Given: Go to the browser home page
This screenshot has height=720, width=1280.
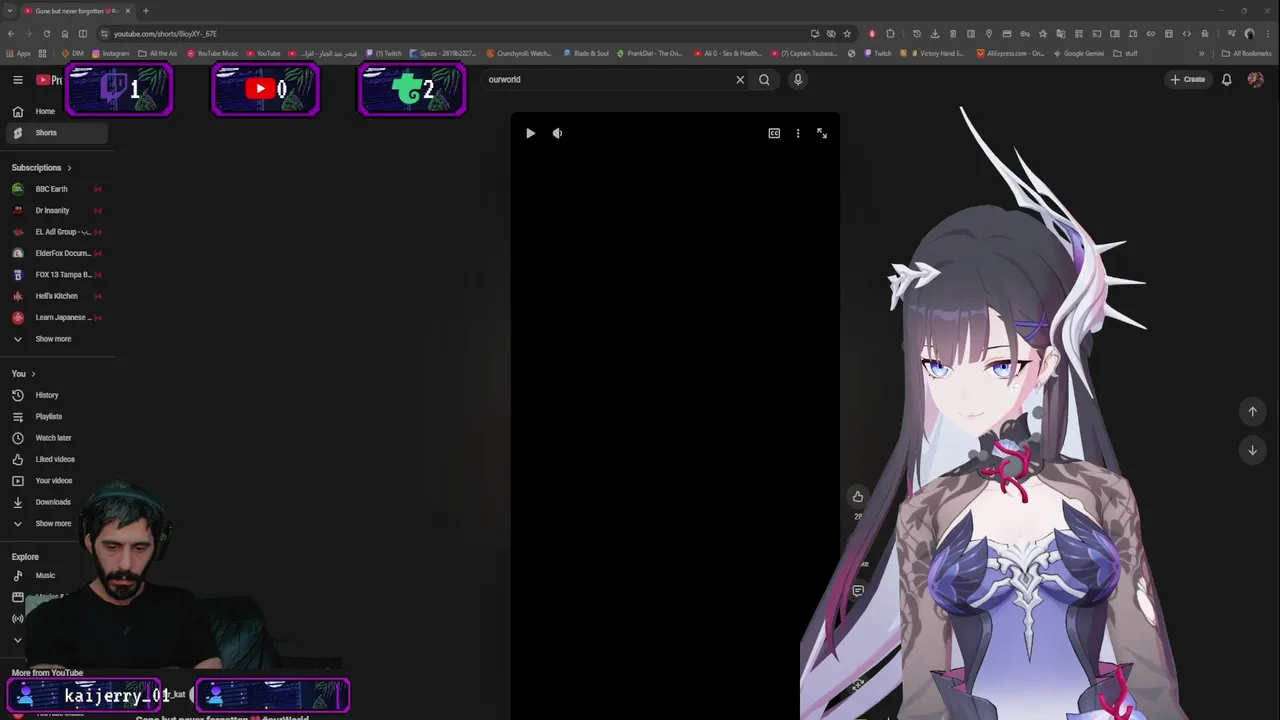Looking at the screenshot, I should [x=65, y=33].
